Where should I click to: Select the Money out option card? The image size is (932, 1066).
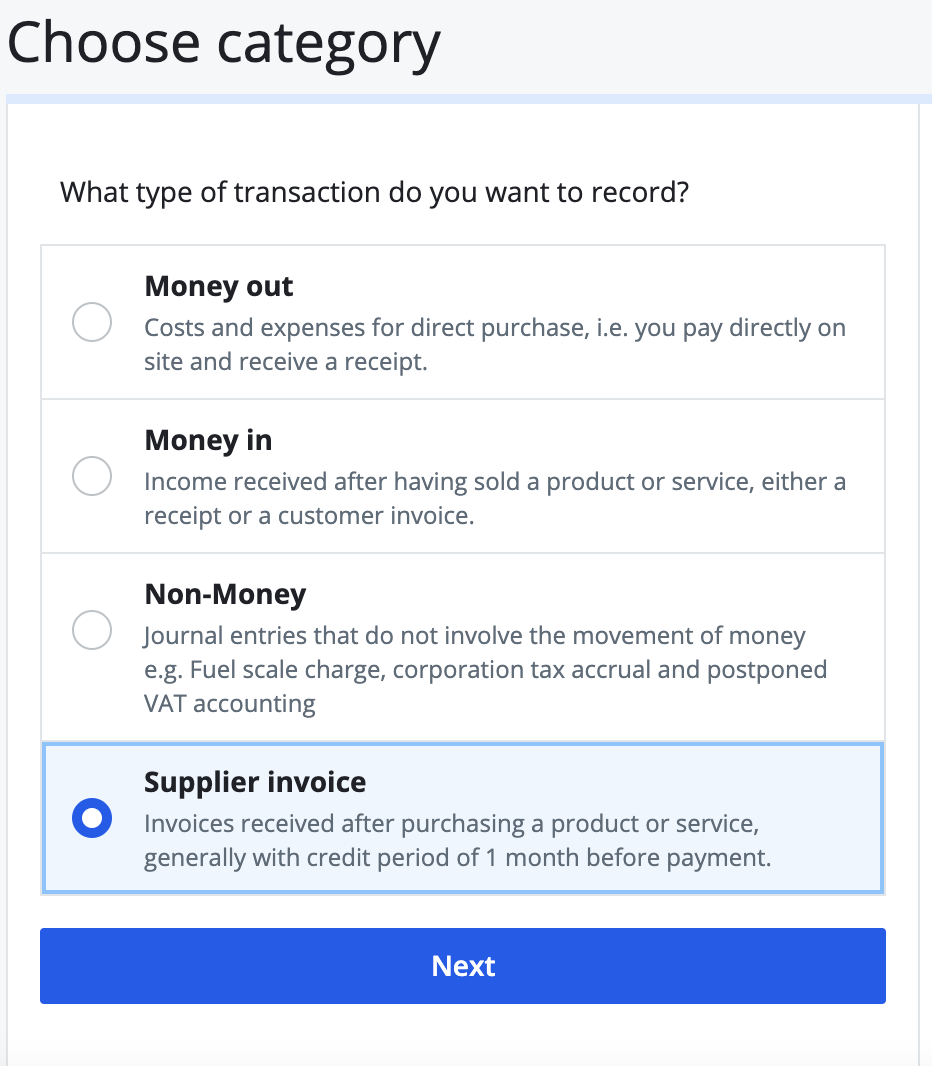(x=463, y=320)
